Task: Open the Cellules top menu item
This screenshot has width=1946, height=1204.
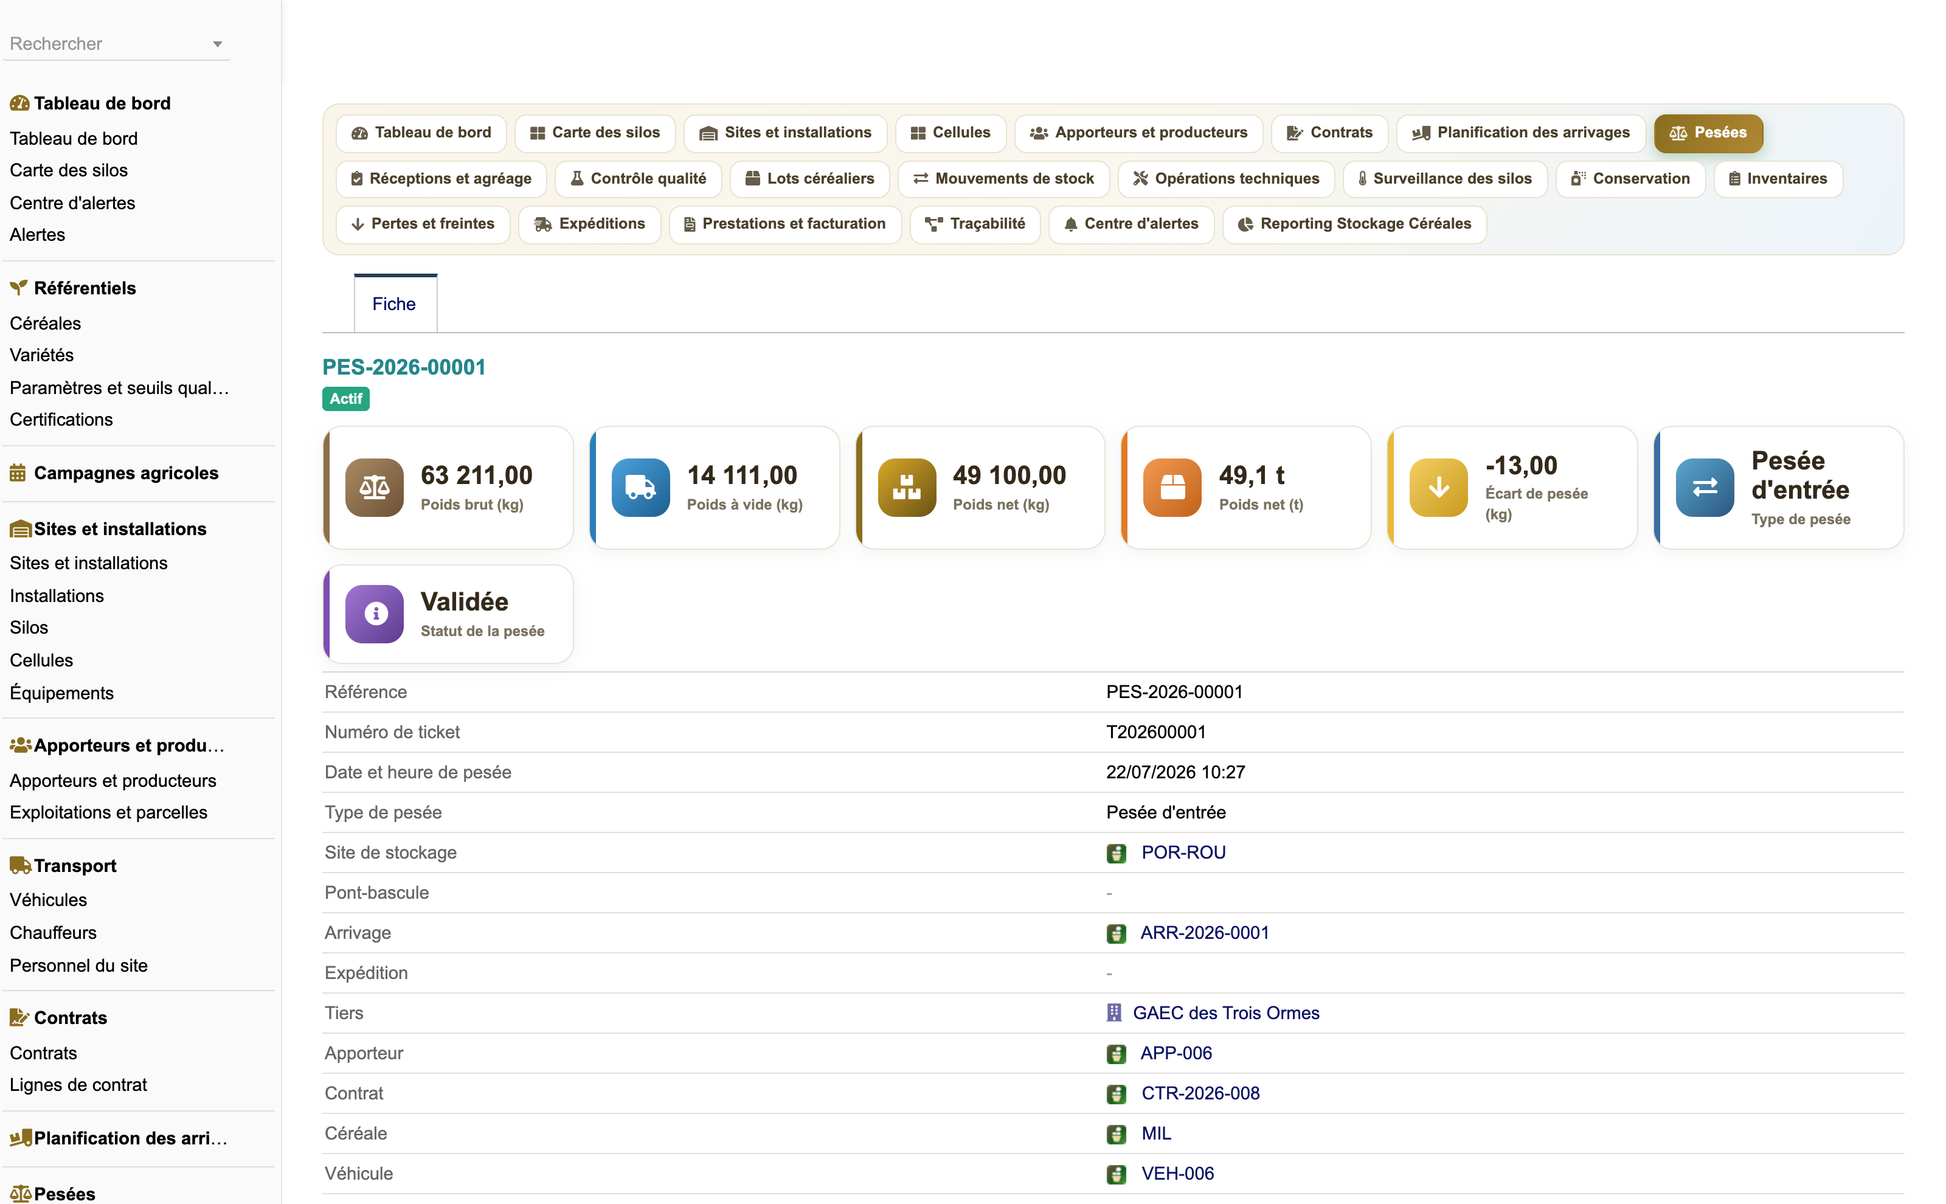Action: point(951,133)
